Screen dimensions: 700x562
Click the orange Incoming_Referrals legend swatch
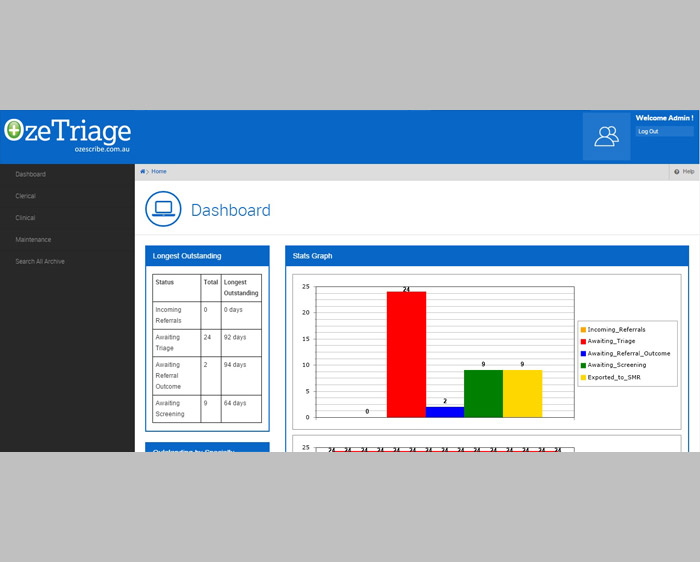583,329
